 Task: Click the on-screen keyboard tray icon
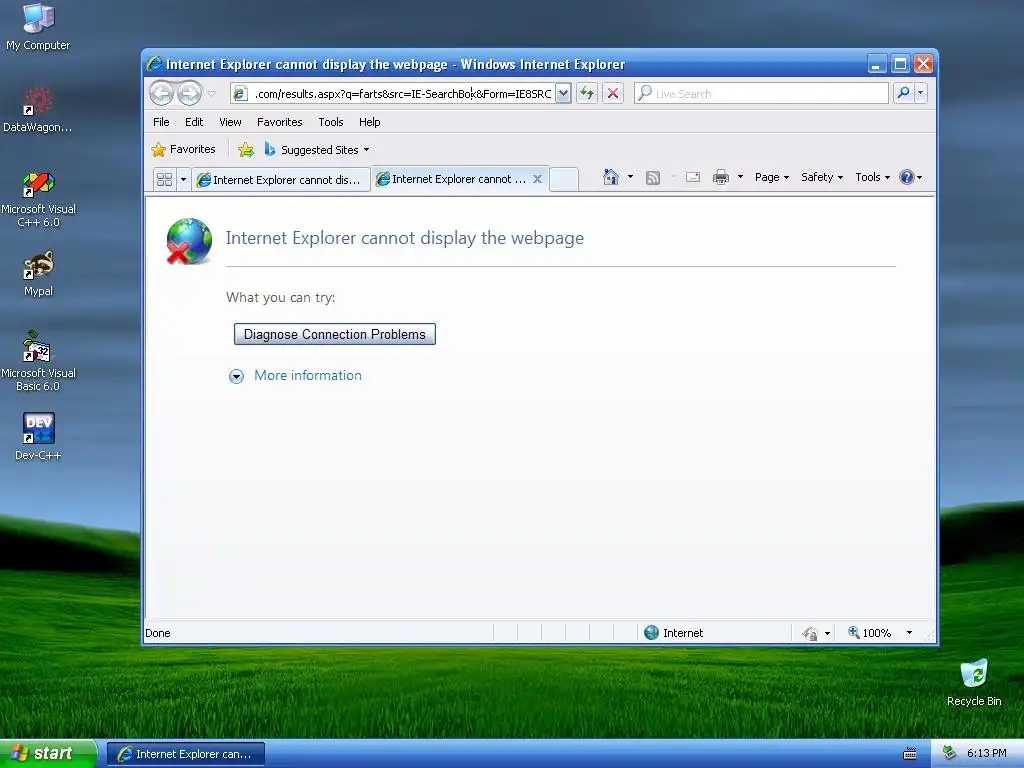[x=910, y=754]
